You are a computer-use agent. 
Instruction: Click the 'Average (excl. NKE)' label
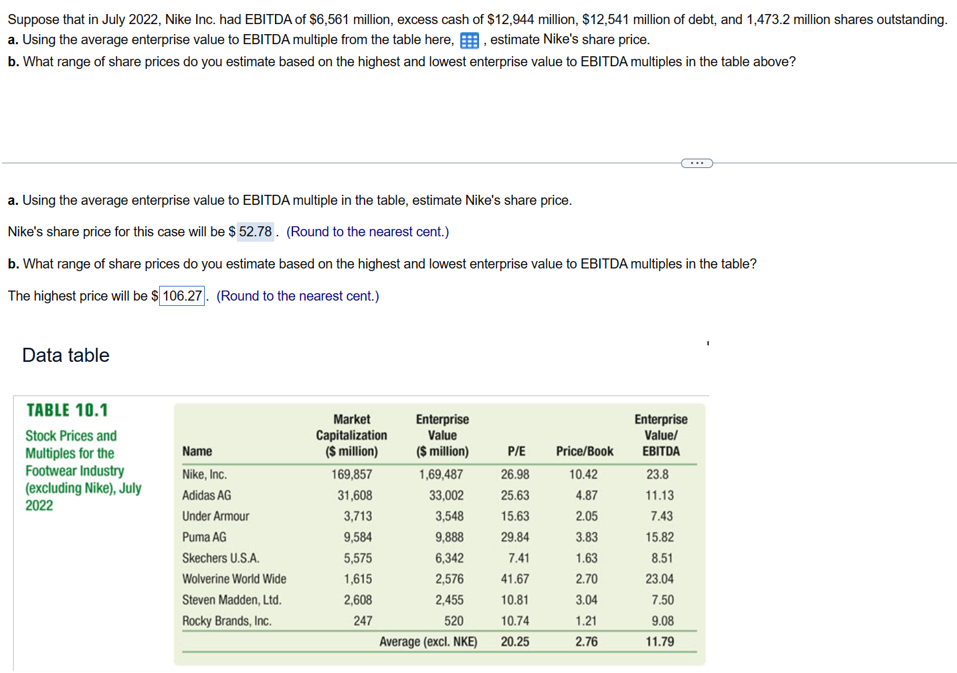tap(428, 641)
